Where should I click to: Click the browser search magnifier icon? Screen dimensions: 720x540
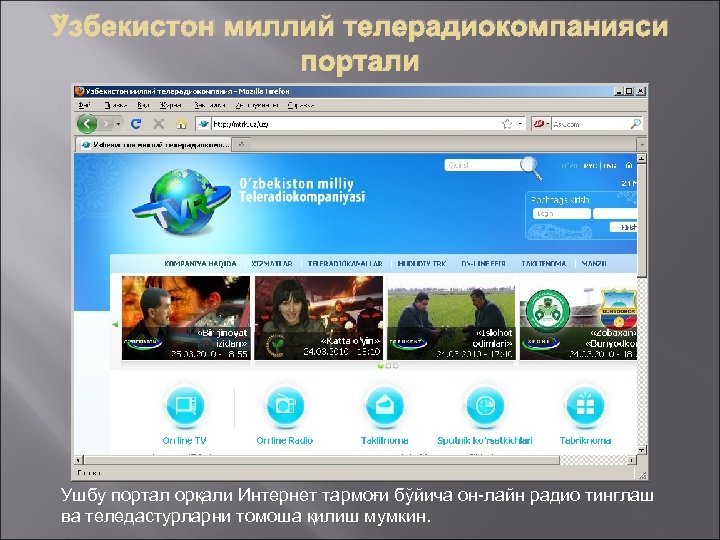[x=636, y=124]
